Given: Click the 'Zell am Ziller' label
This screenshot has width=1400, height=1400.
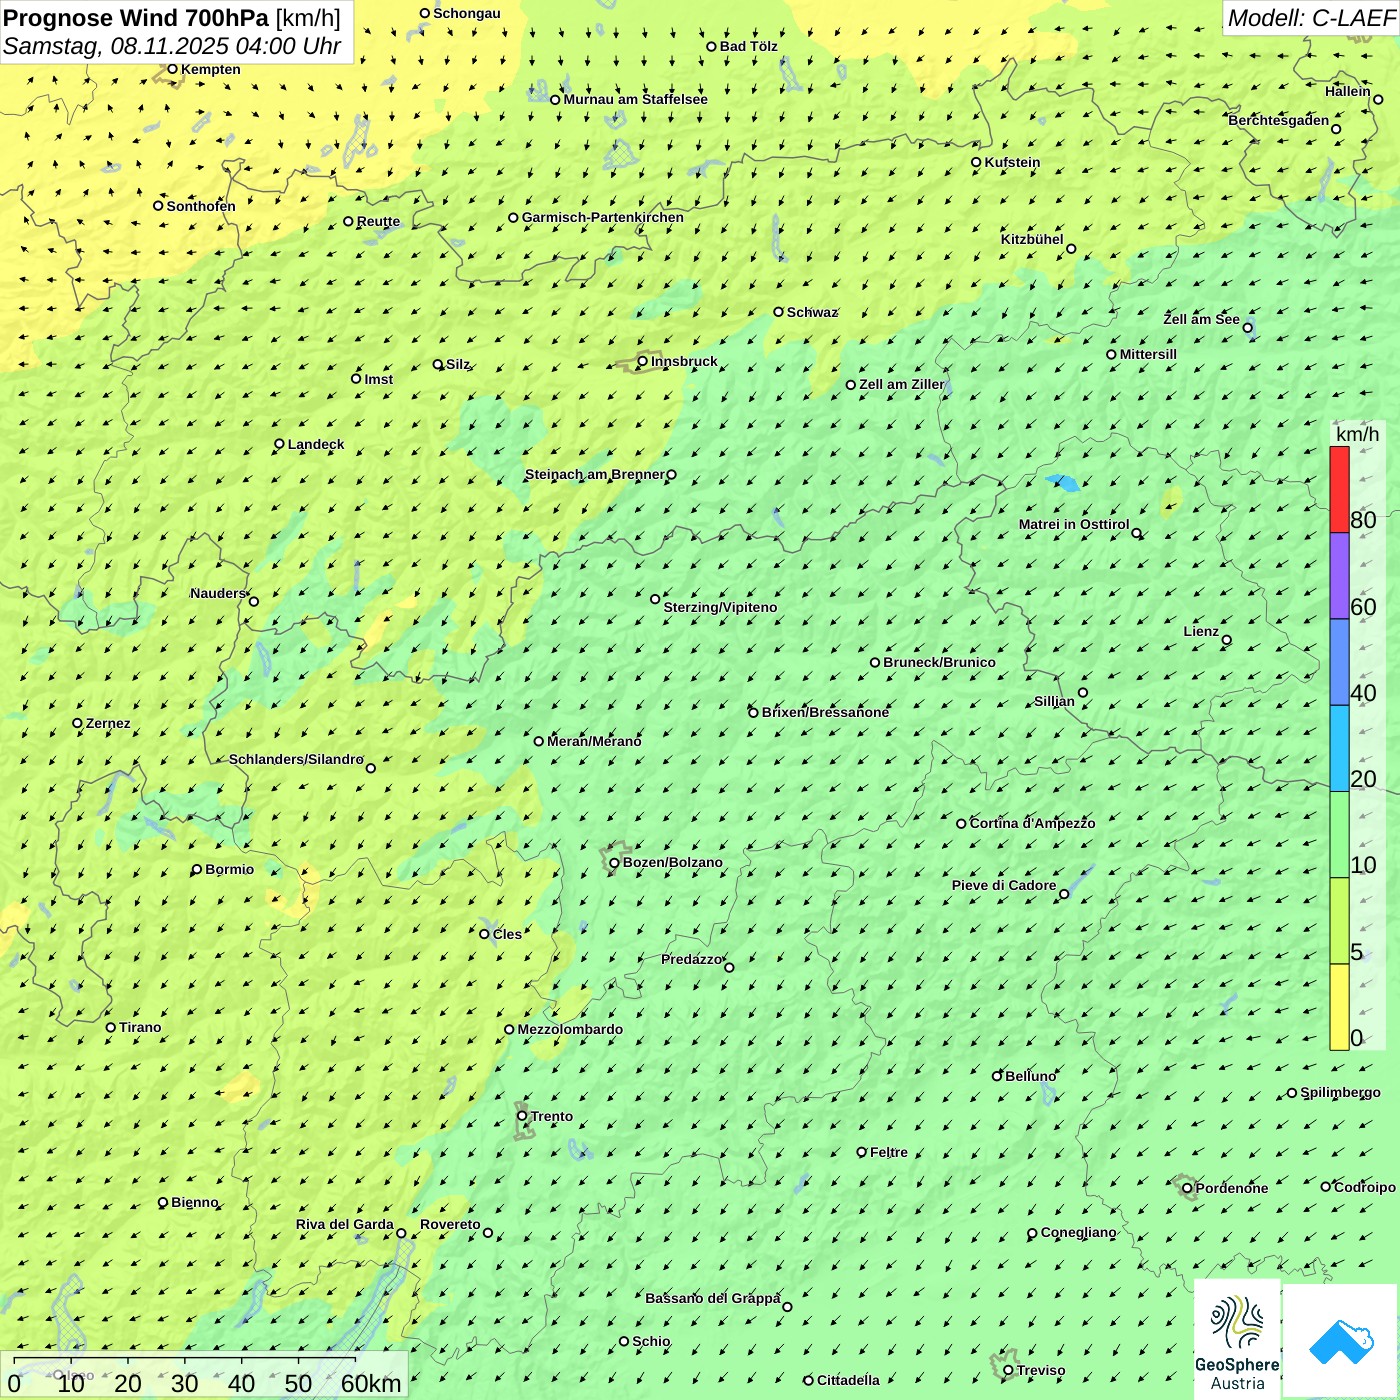Looking at the screenshot, I should (902, 384).
